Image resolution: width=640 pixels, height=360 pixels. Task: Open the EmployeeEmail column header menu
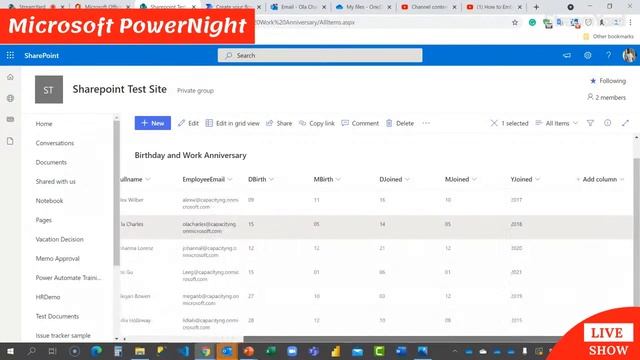tap(207, 179)
